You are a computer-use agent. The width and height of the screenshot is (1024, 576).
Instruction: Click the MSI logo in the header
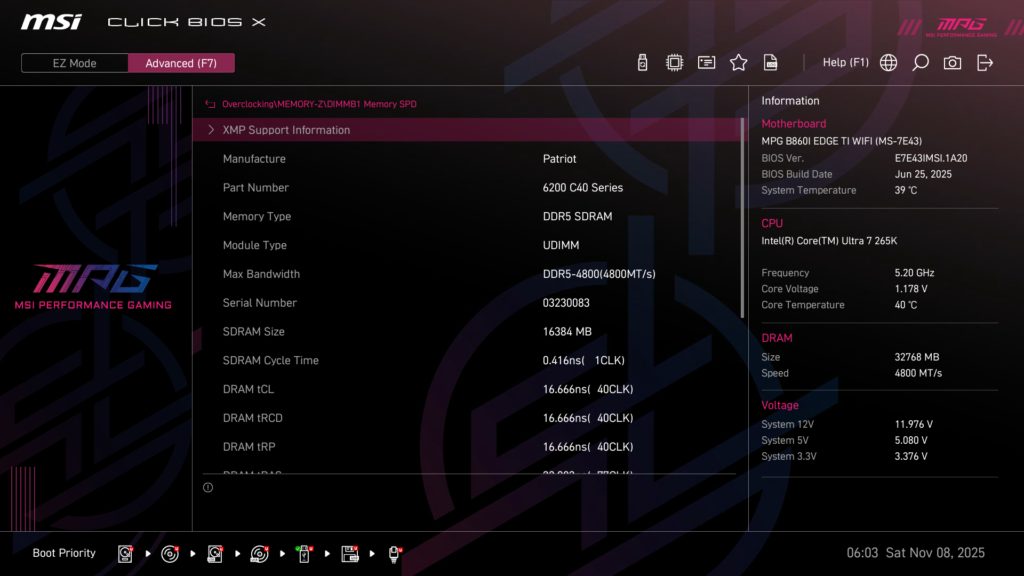click(49, 20)
